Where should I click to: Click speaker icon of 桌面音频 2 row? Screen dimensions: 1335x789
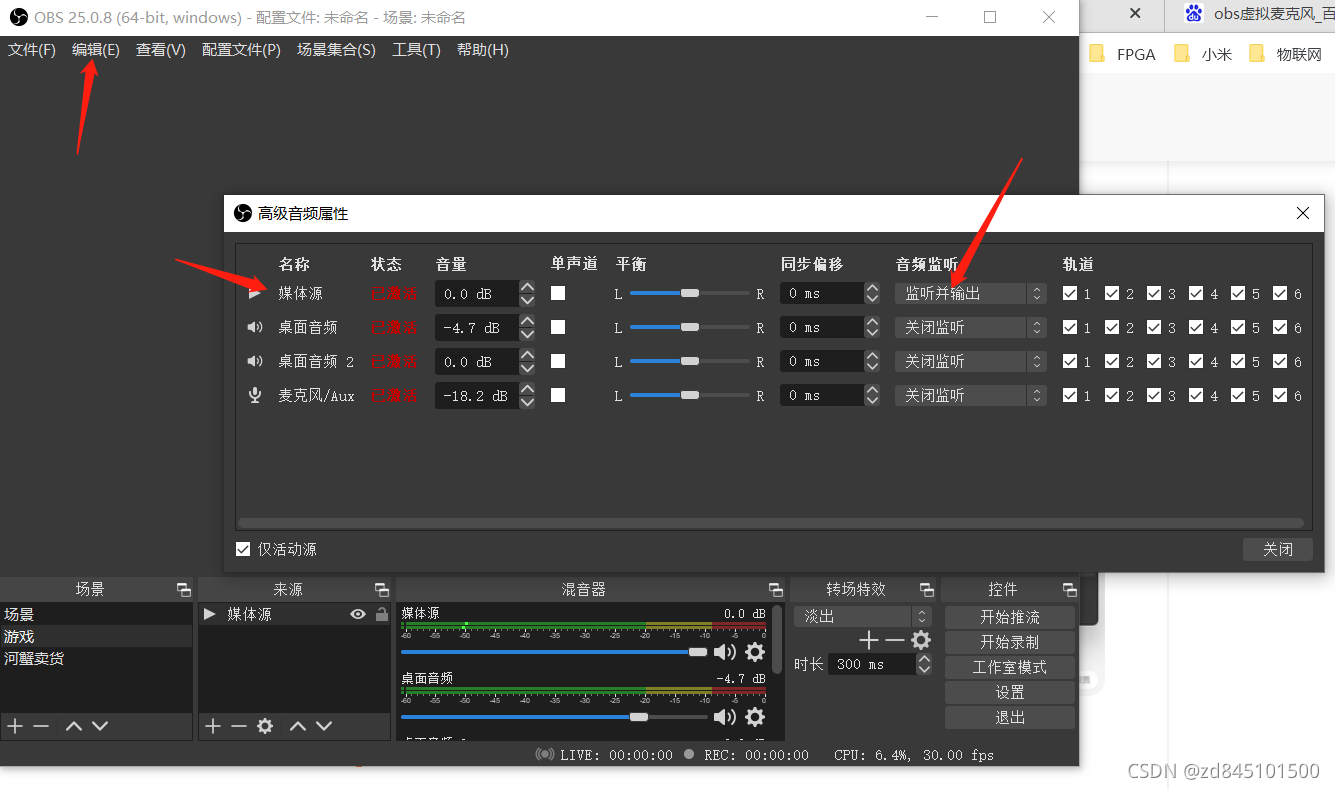255,361
